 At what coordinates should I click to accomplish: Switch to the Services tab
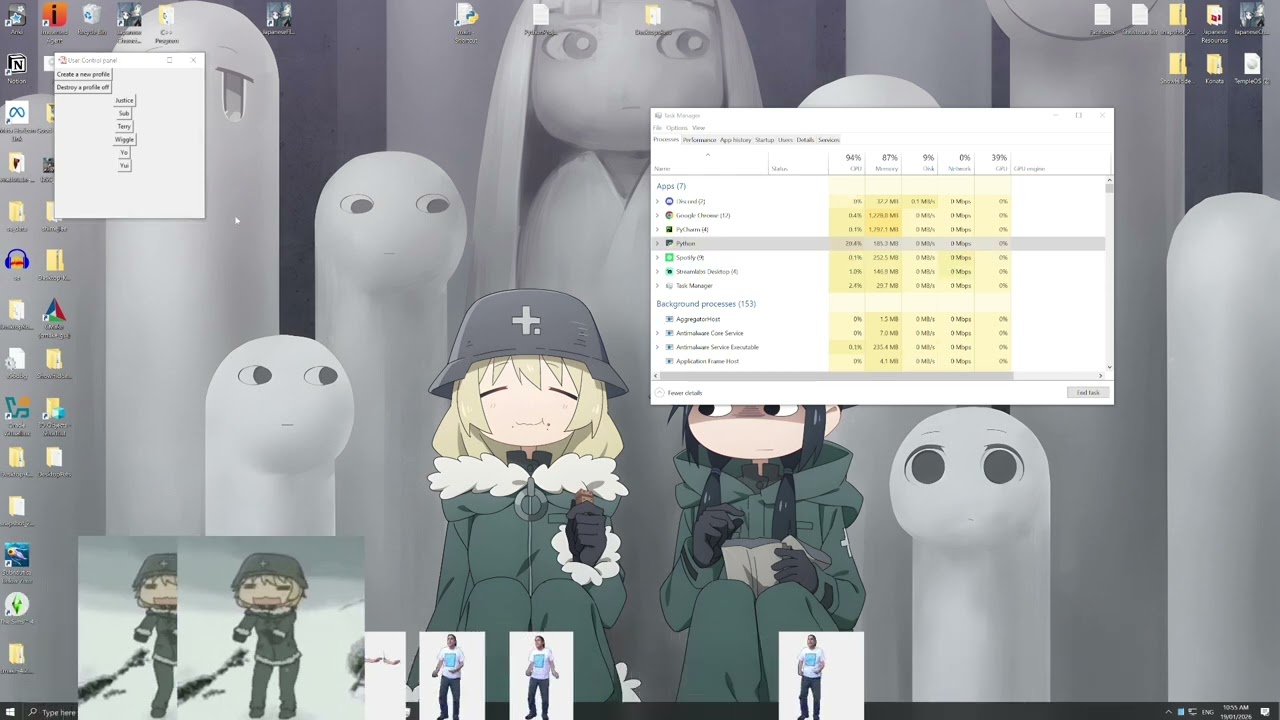(829, 140)
